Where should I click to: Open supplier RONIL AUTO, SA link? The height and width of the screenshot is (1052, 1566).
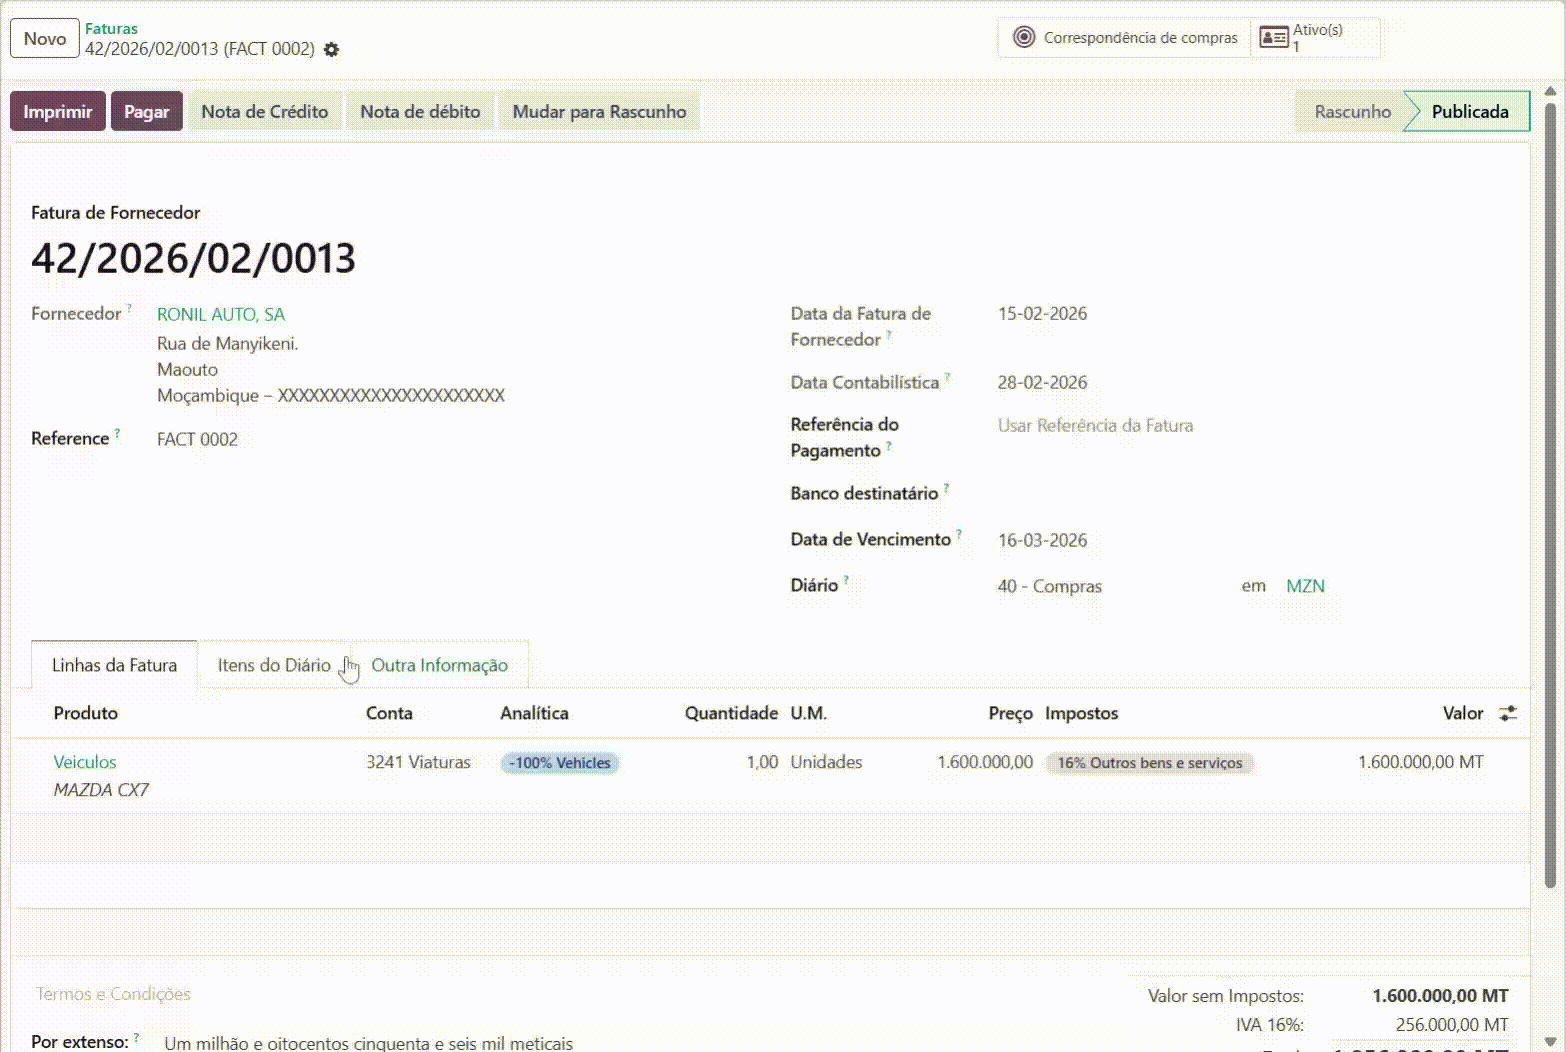pos(221,314)
